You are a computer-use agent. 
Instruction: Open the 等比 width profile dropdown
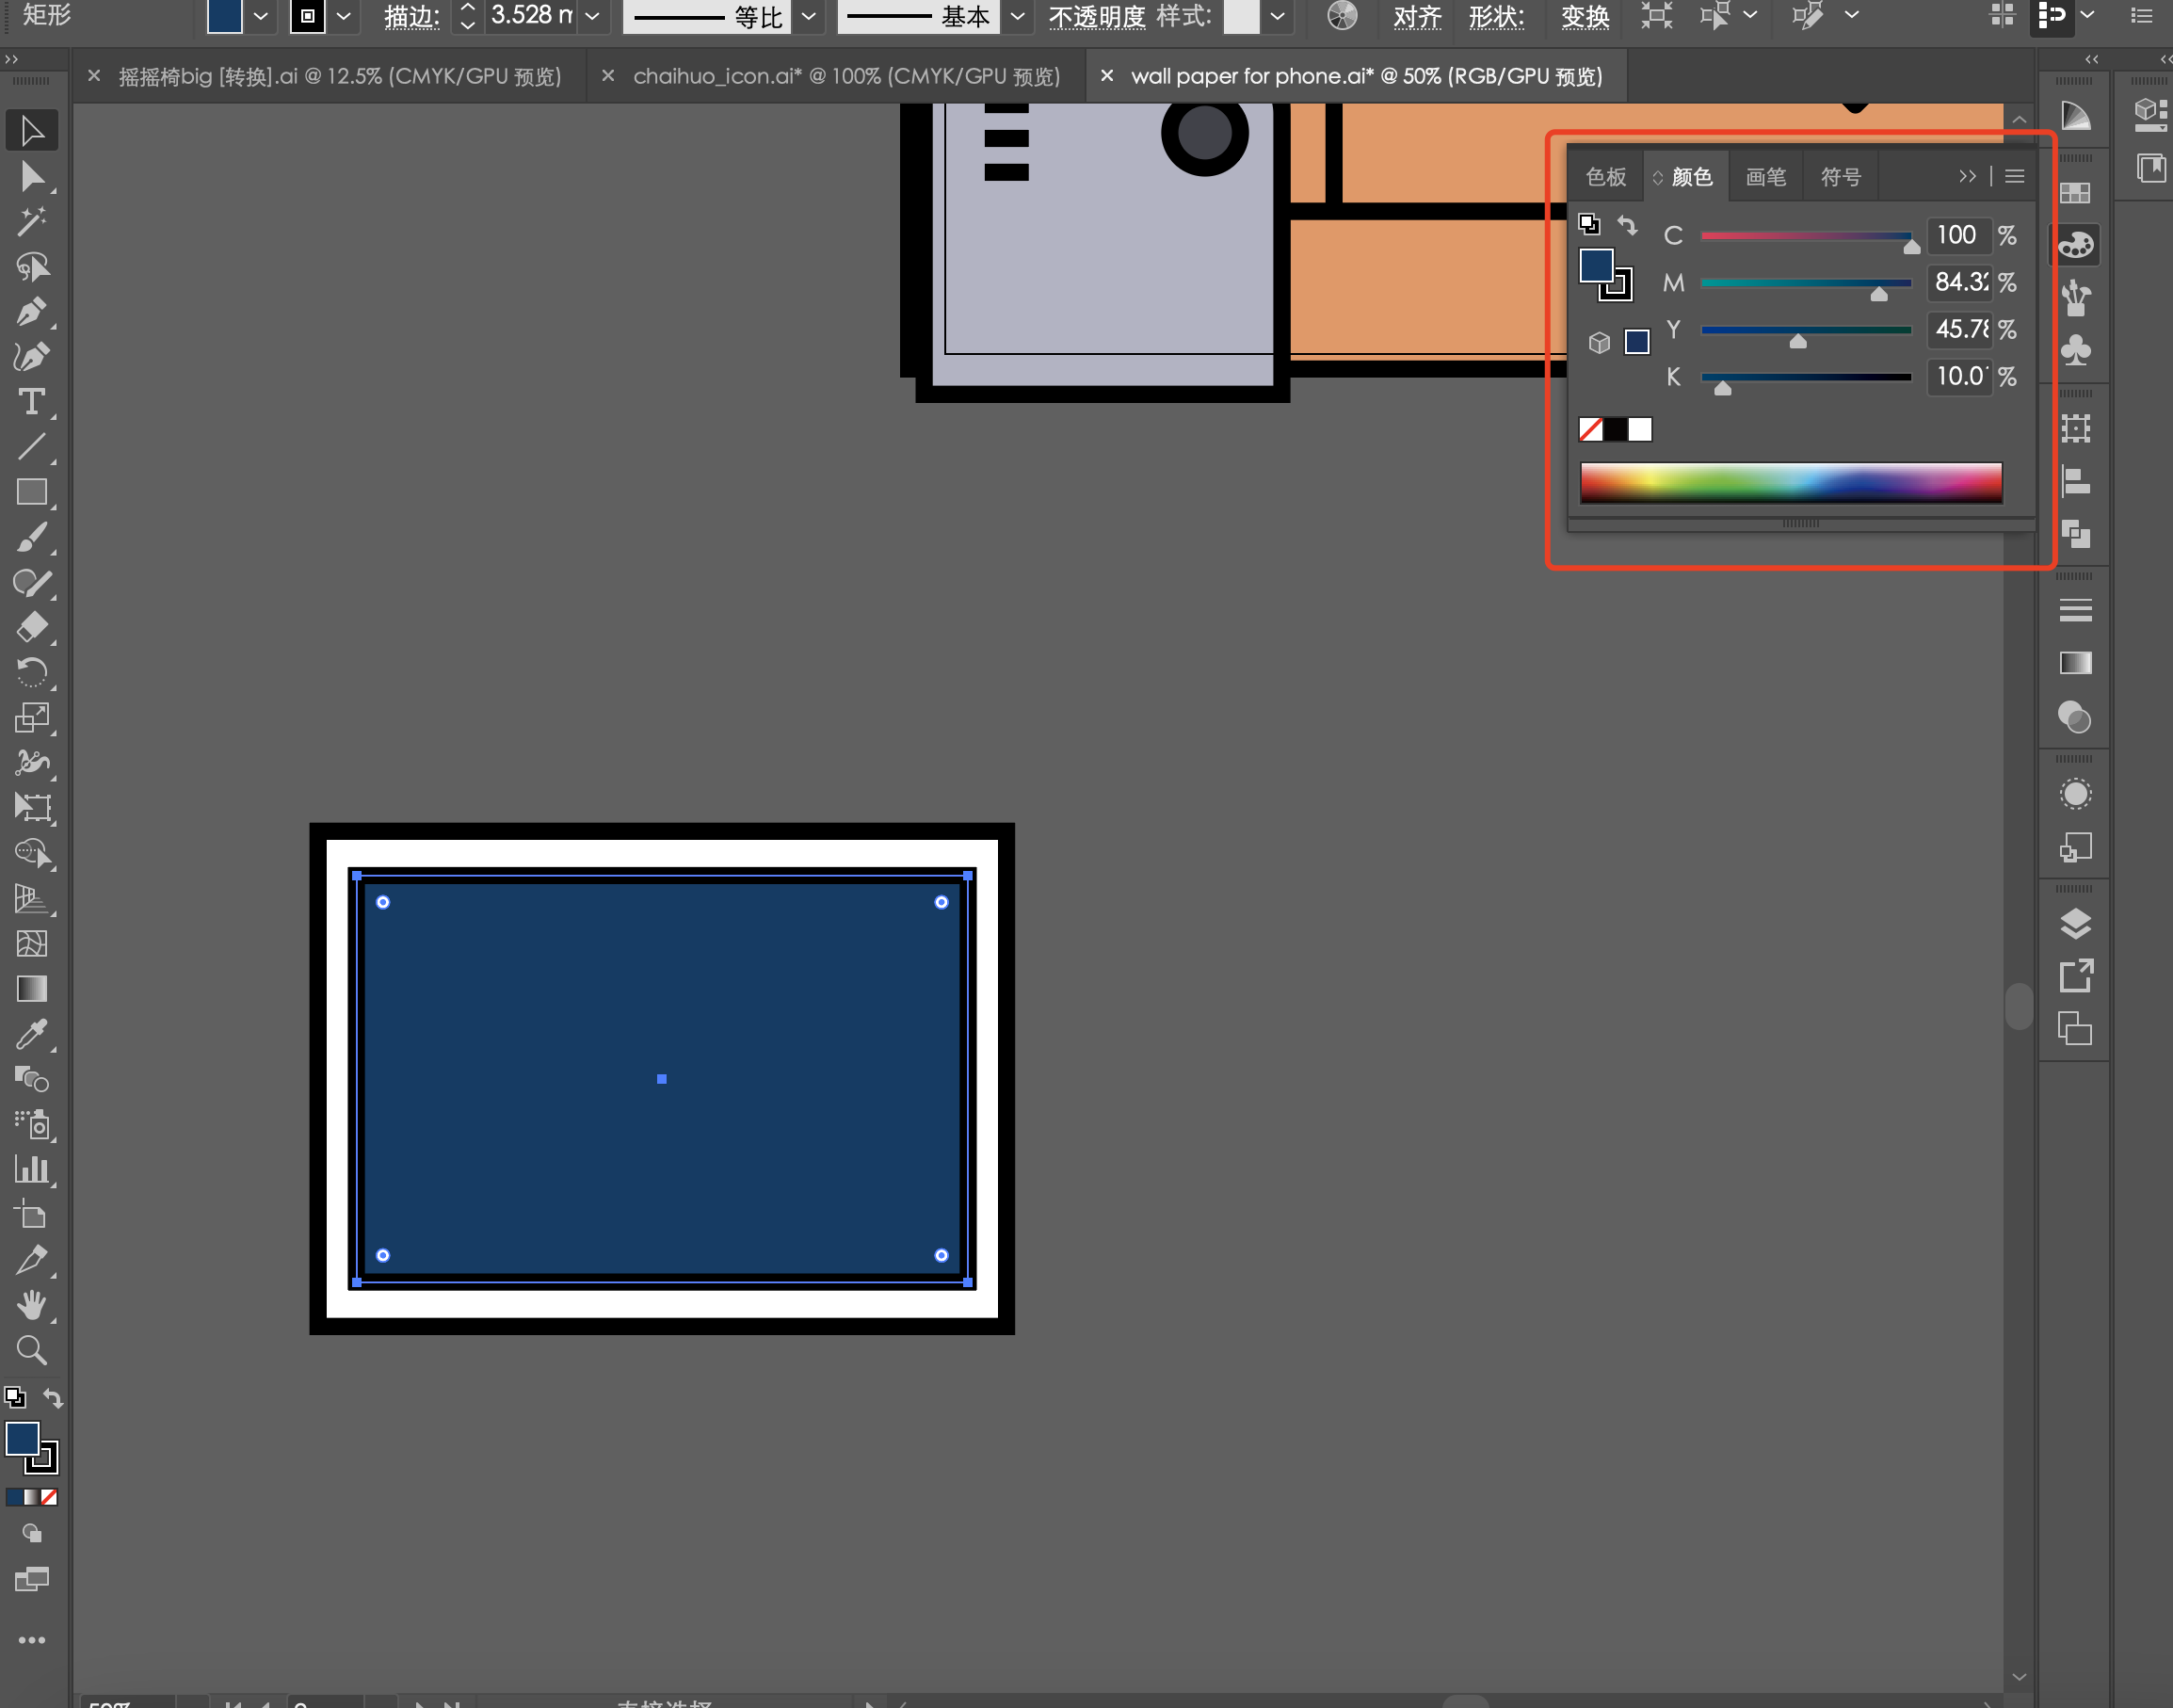[809, 16]
